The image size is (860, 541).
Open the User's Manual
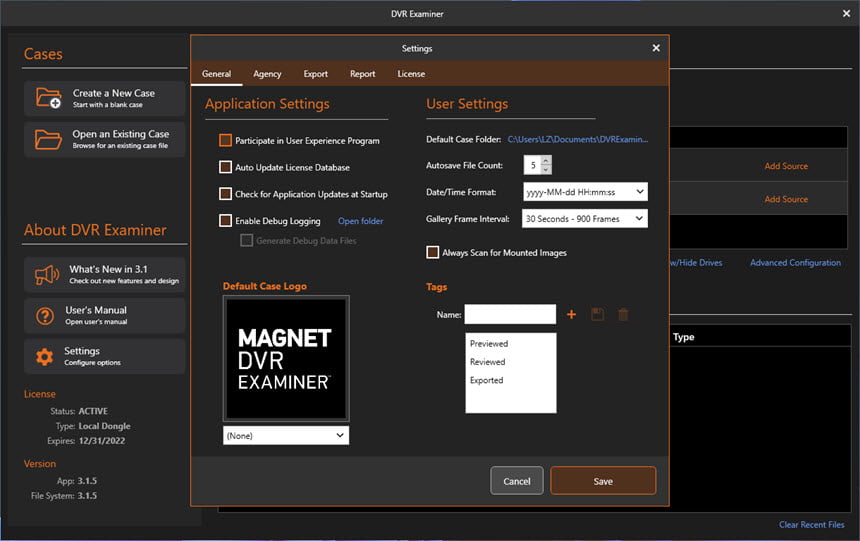click(x=104, y=315)
